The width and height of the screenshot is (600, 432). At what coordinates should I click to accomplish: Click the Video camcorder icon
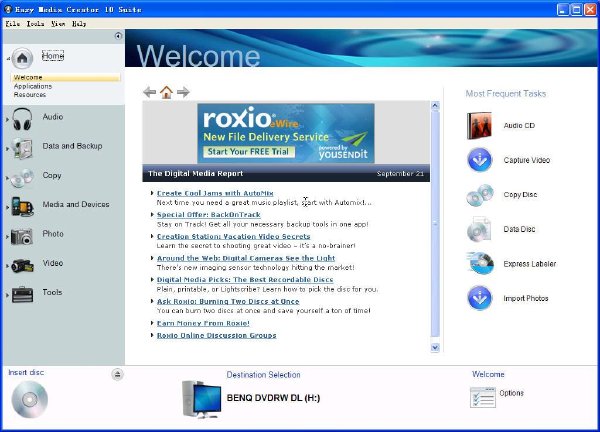(22, 266)
